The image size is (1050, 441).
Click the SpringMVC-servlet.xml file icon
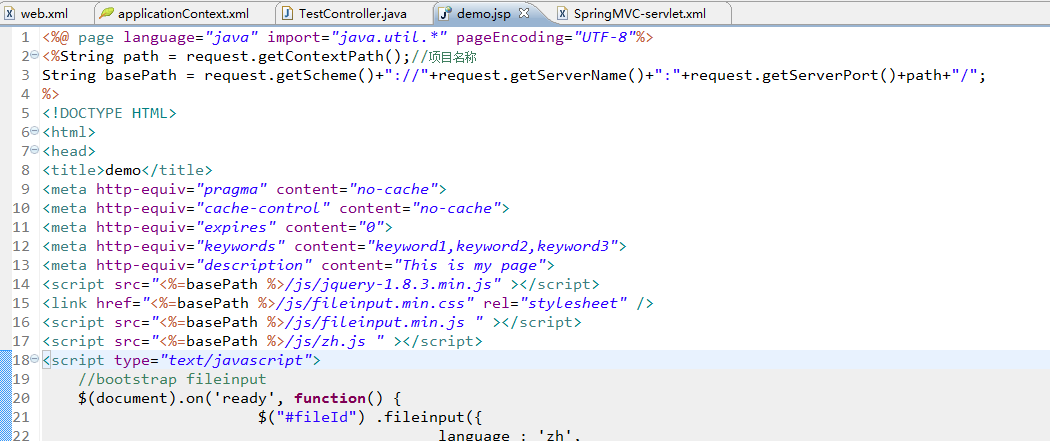[562, 13]
